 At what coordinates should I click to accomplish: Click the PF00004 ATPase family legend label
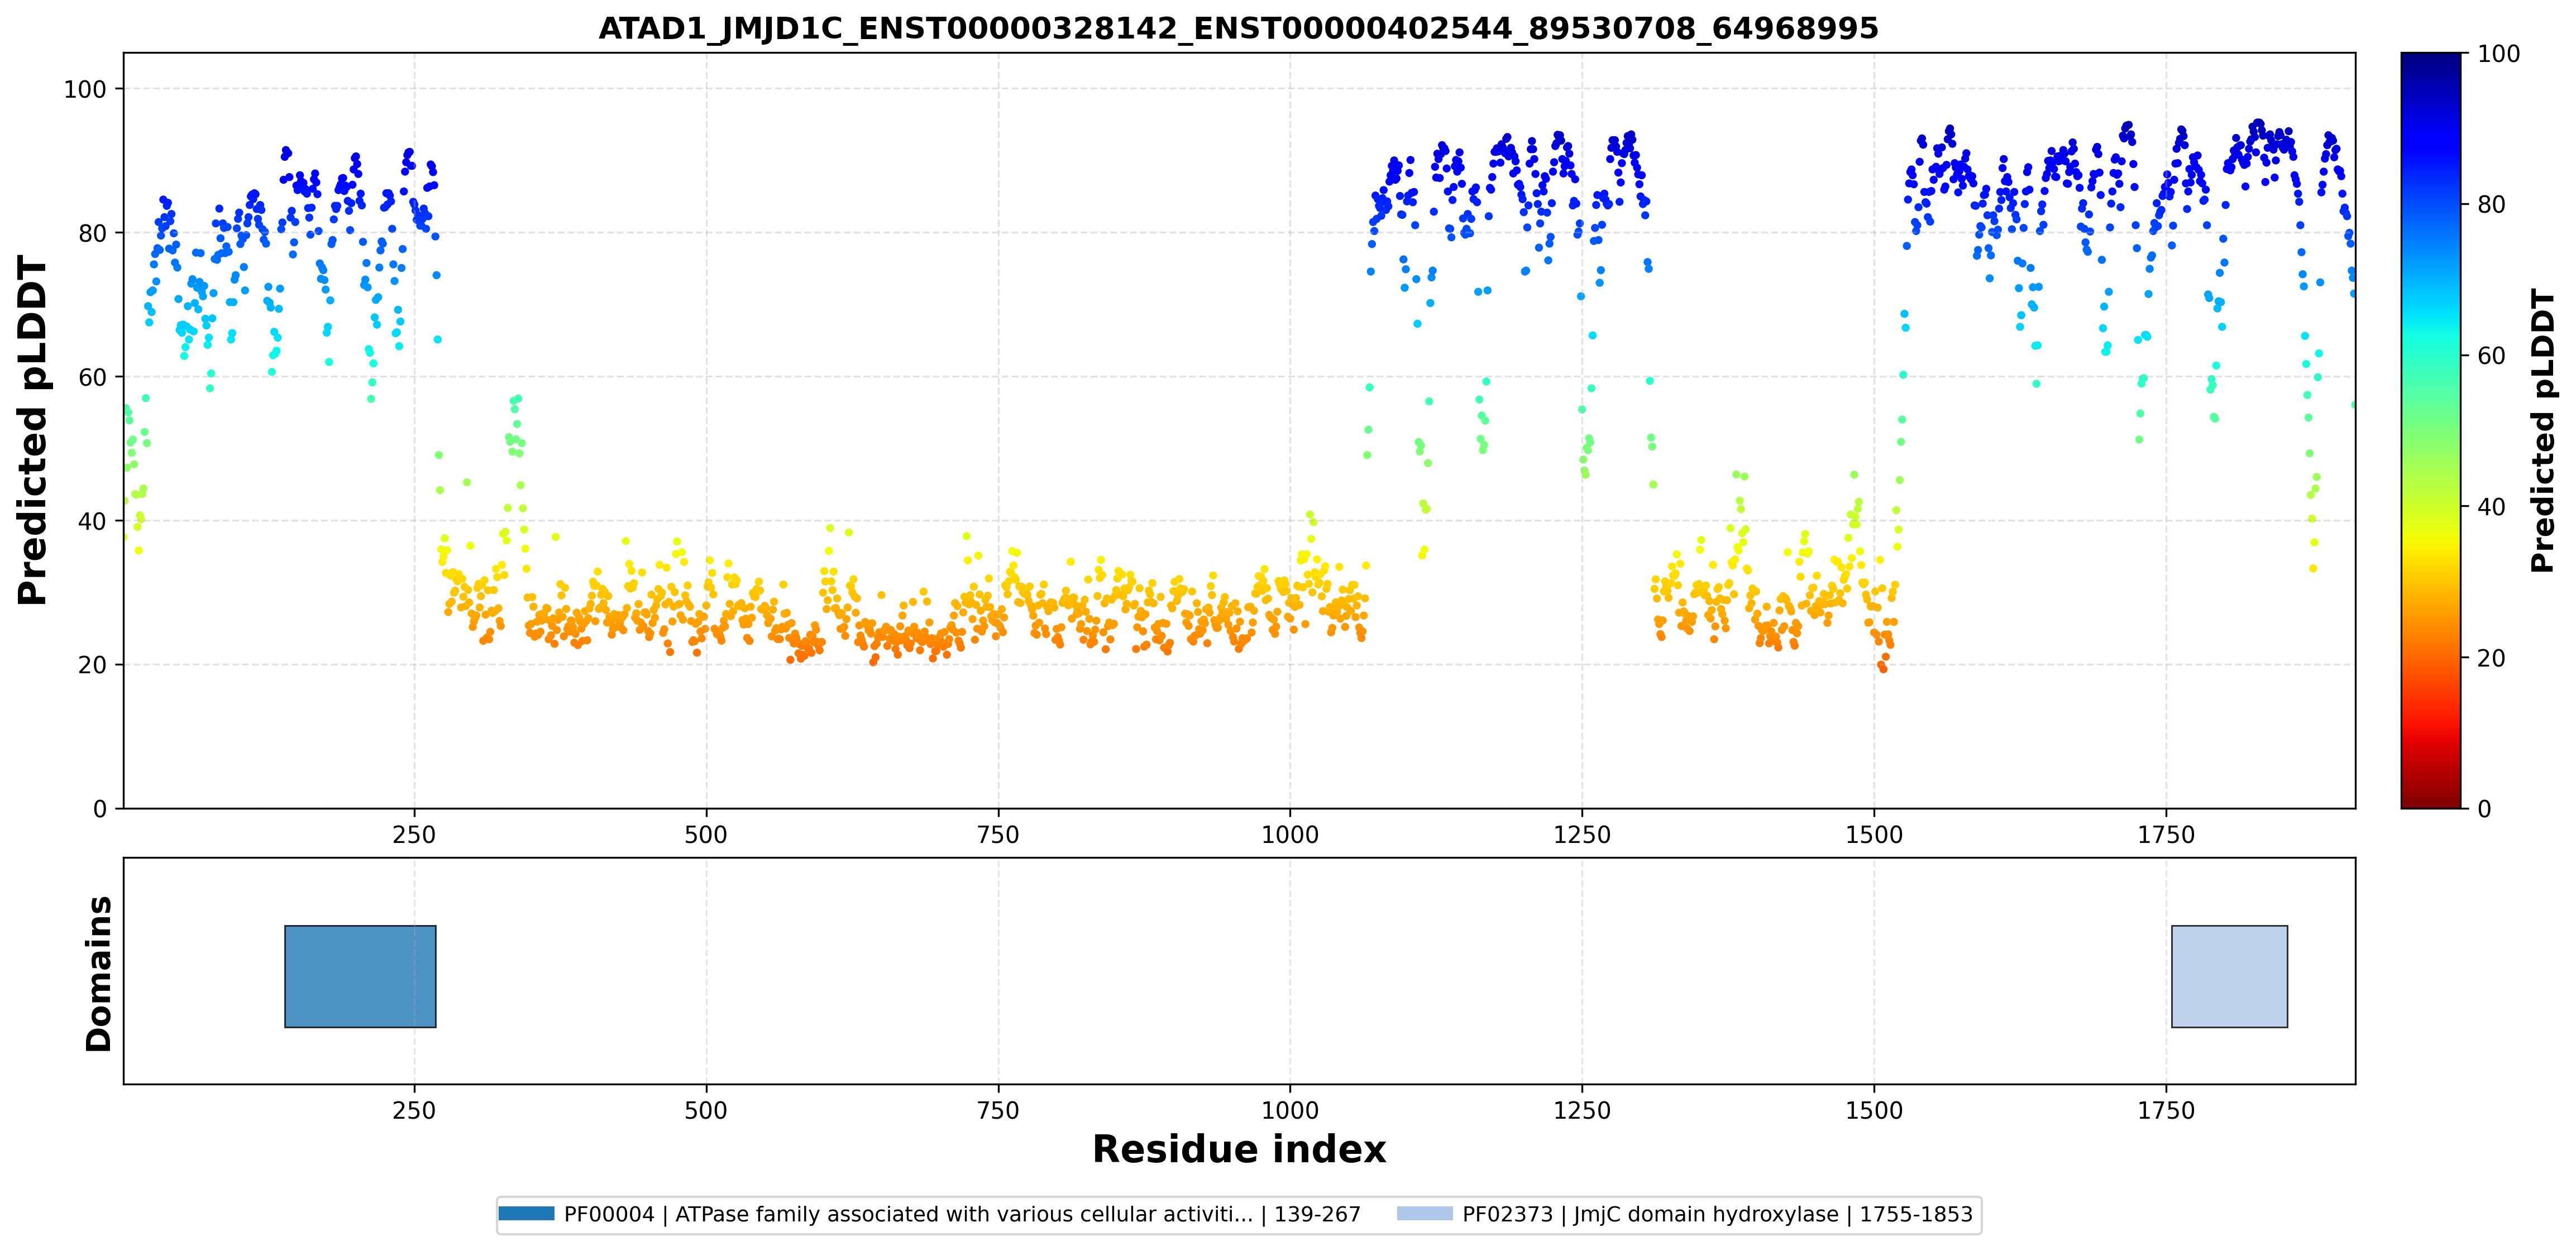click(x=962, y=1214)
